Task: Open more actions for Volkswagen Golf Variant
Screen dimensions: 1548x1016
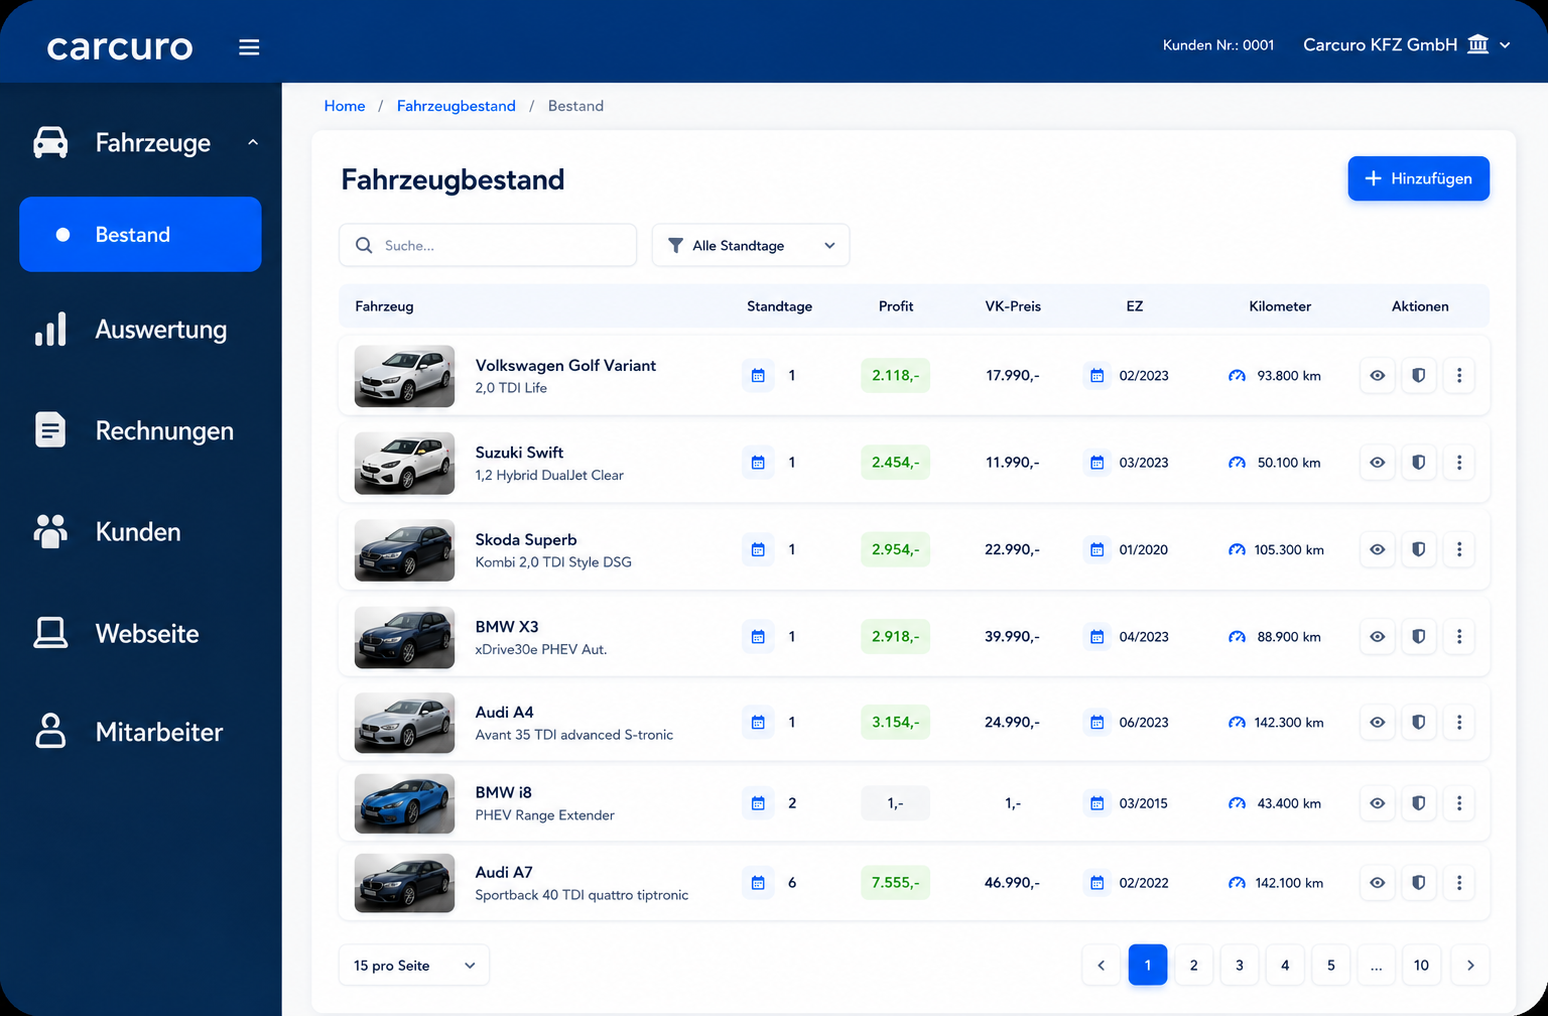Action: [1459, 375]
